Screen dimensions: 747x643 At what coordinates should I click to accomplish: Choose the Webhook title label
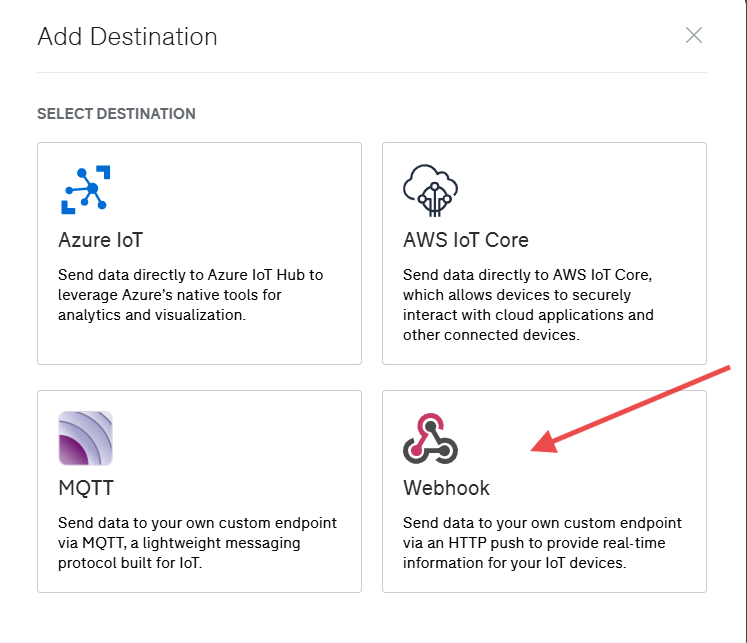click(446, 488)
